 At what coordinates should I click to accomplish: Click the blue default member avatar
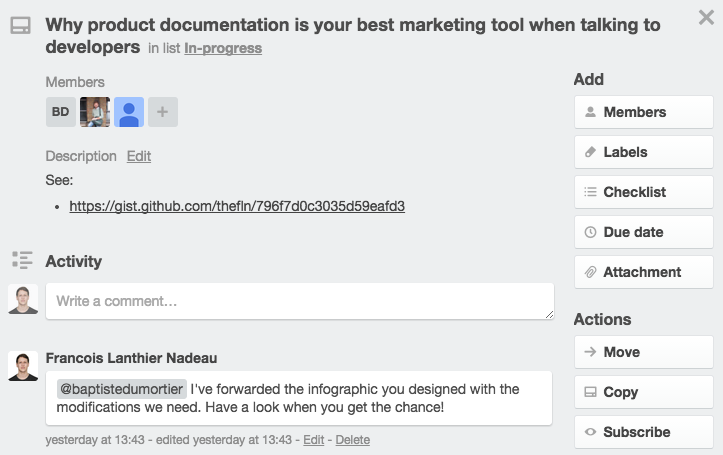tap(129, 112)
